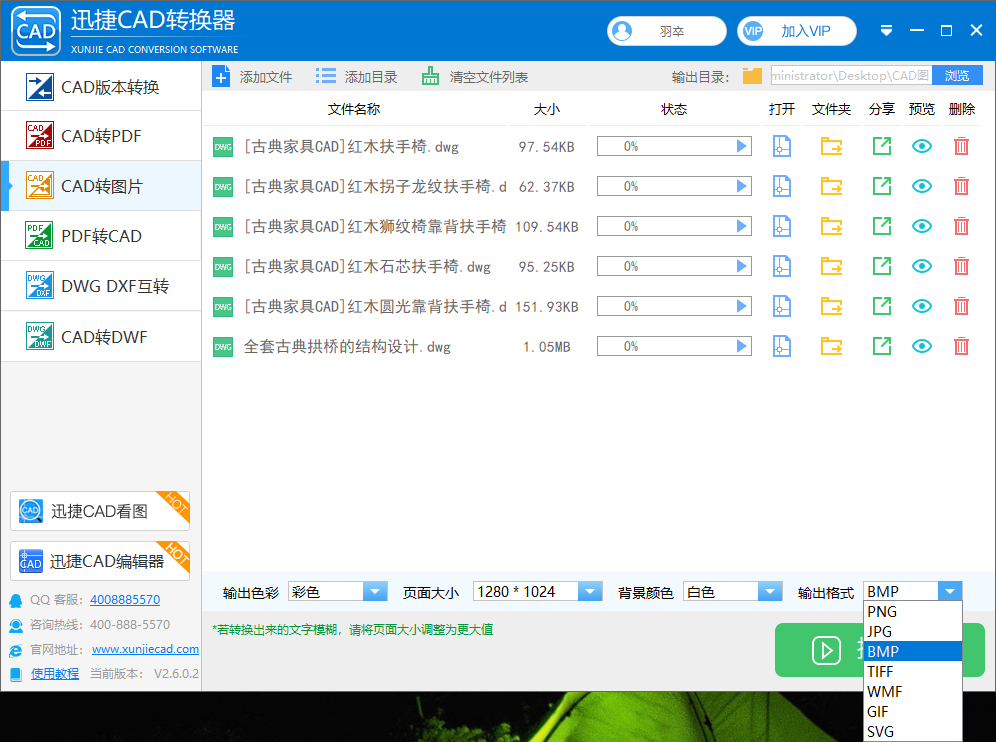Expand the 背景颜色 dropdown
The width and height of the screenshot is (996, 742).
(x=770, y=592)
